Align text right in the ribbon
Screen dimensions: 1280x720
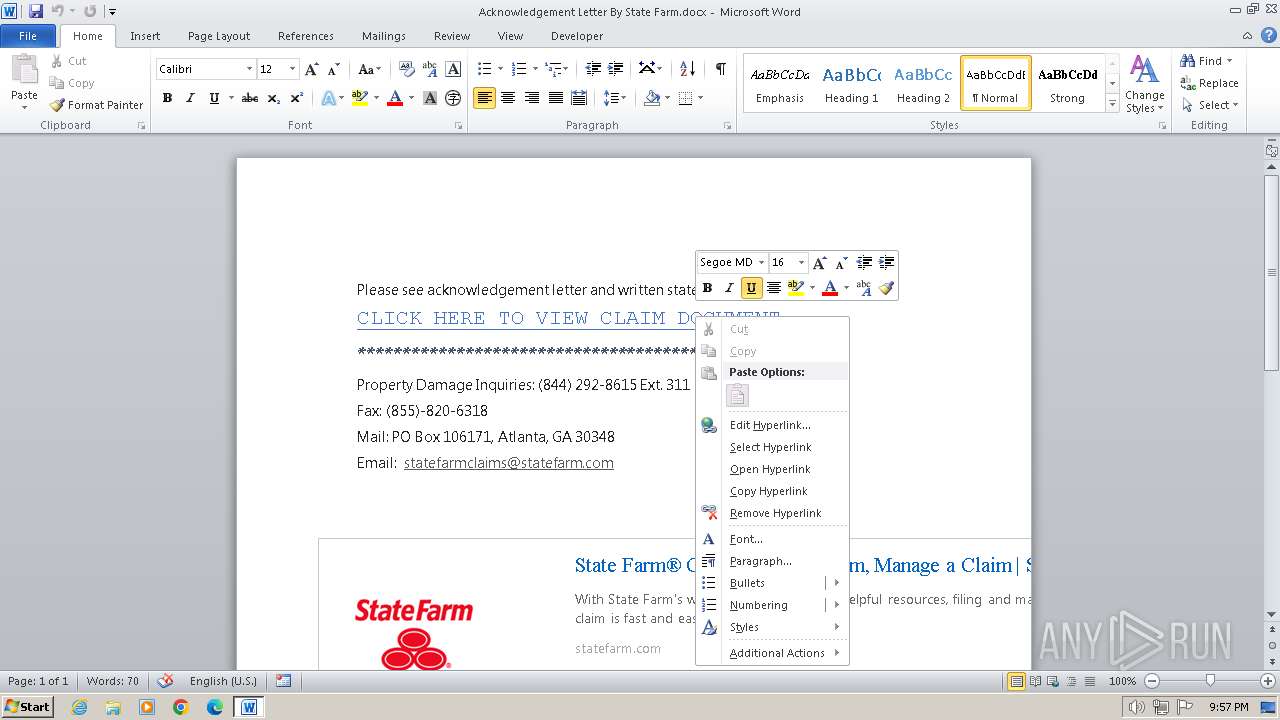click(x=531, y=98)
